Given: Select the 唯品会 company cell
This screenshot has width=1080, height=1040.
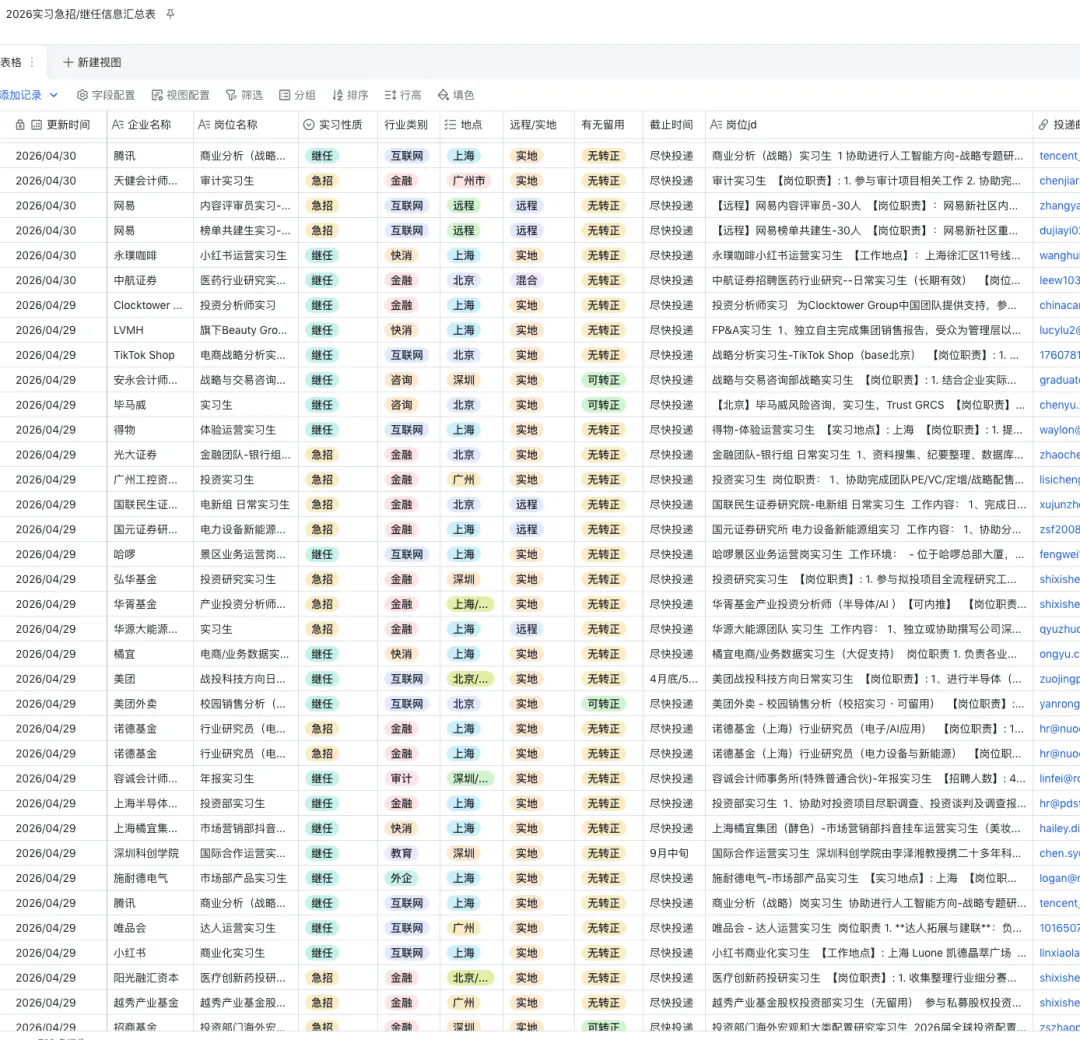Looking at the screenshot, I should click(x=149, y=928).
